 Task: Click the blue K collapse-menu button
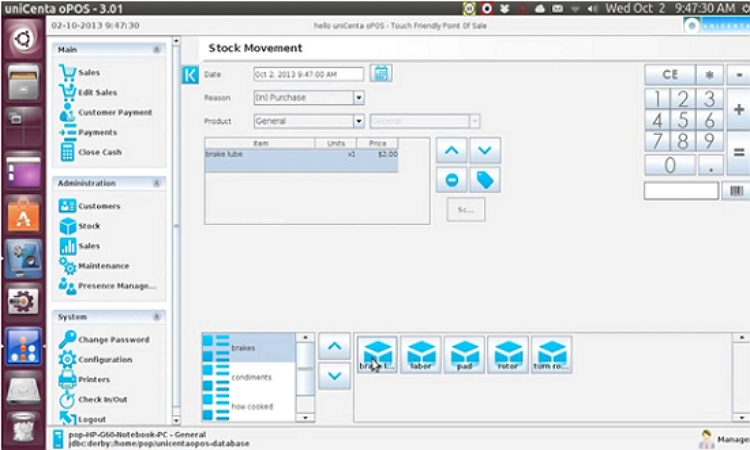tap(190, 75)
